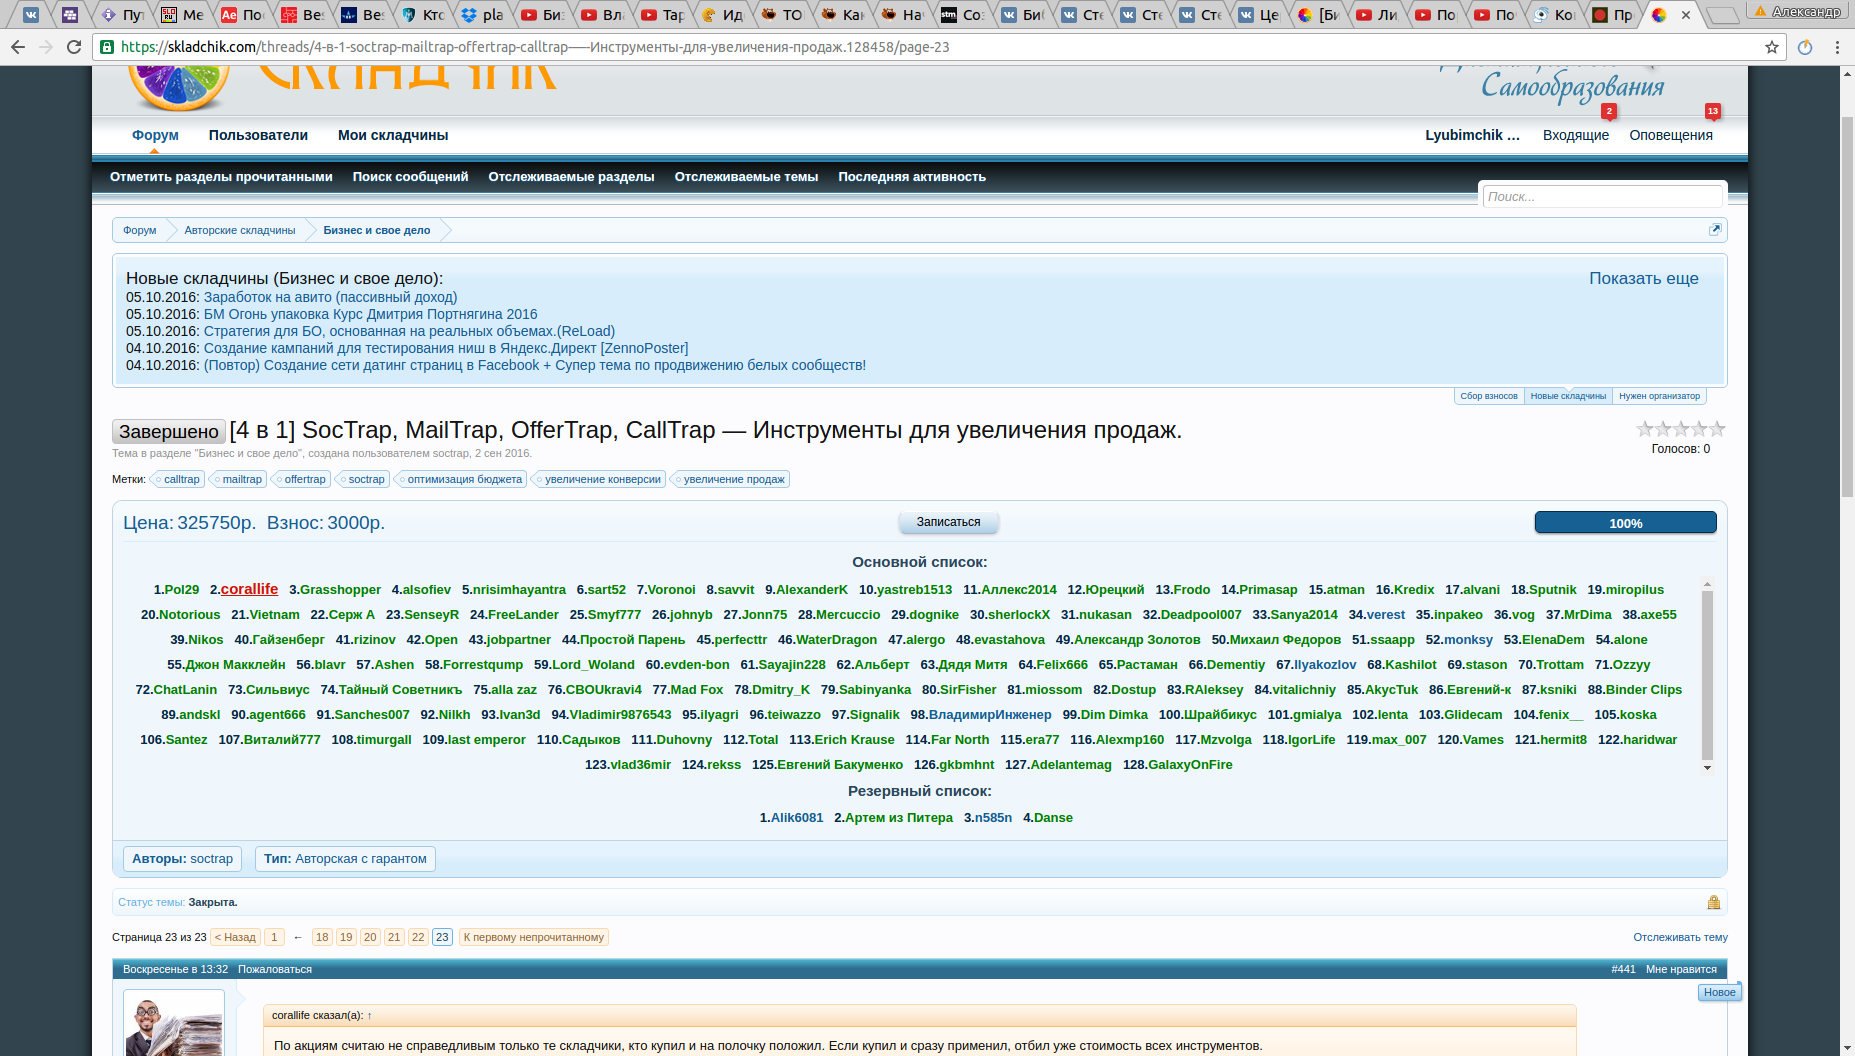Open Chrome menu (three dots)
The width and height of the screenshot is (1855, 1056).
click(1837, 47)
